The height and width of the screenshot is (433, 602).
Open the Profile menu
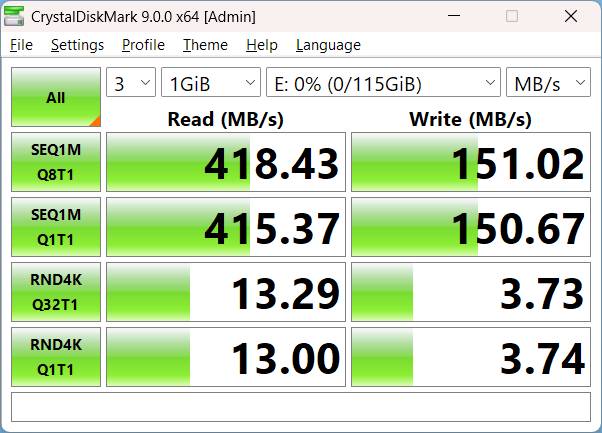click(143, 45)
